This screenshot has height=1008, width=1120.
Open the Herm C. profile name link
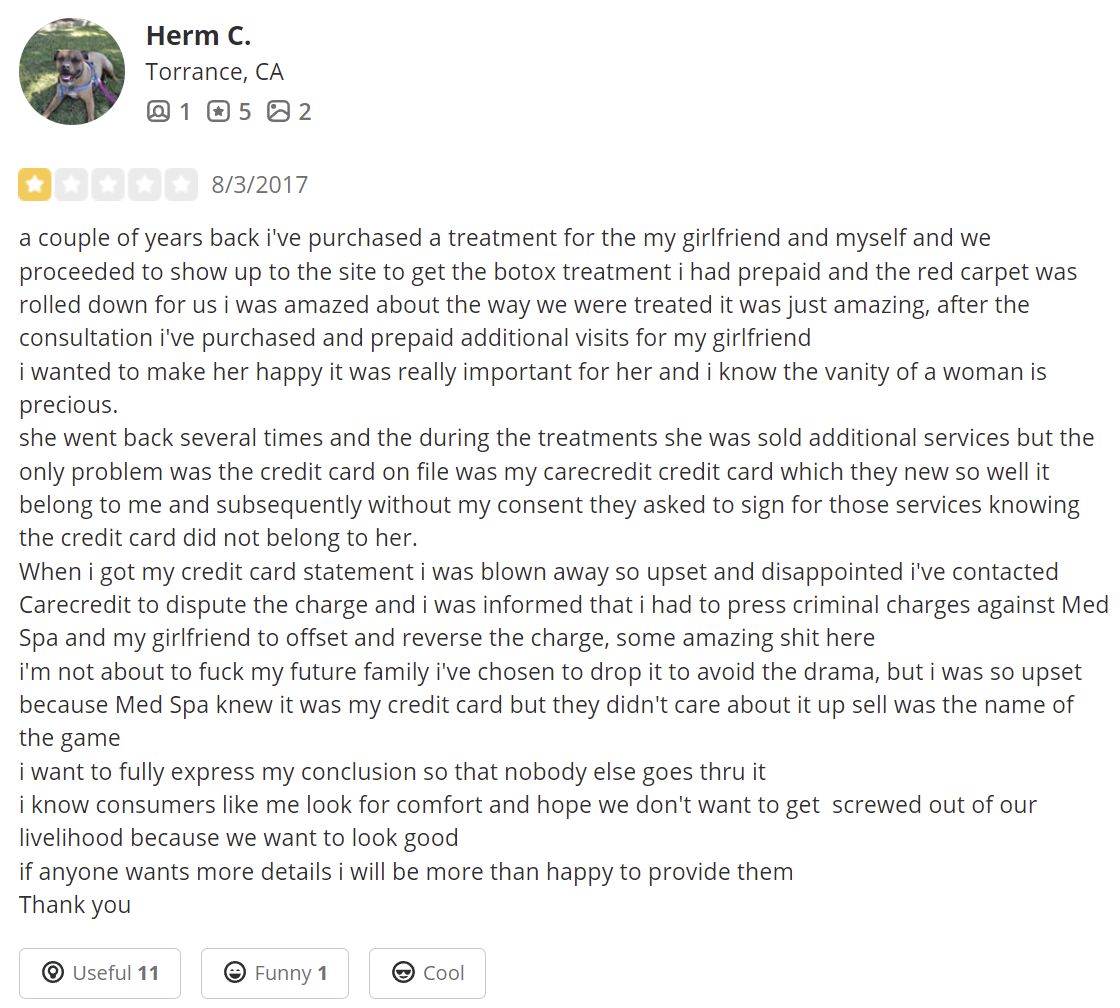pos(199,36)
